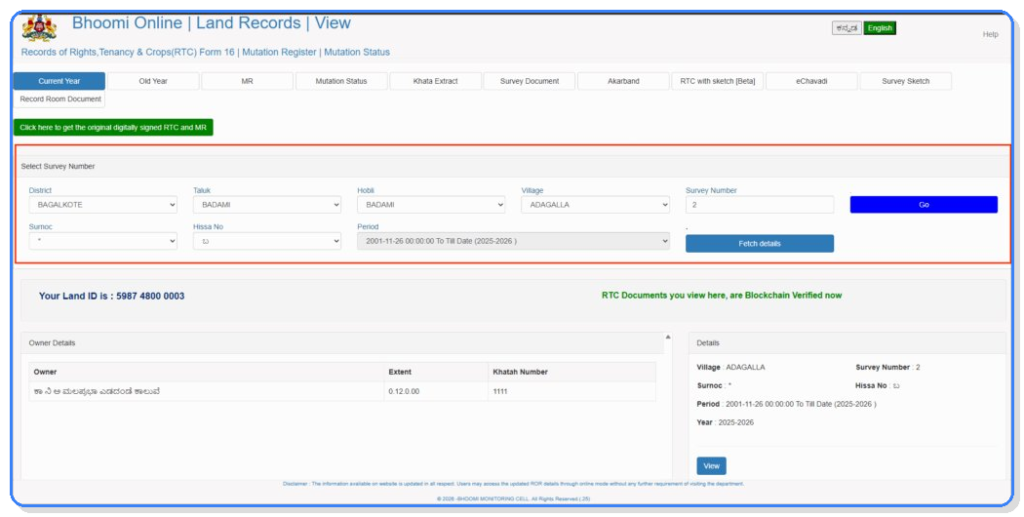Click the Disclaimer text in the footer
1024x517 pixels.
513,484
